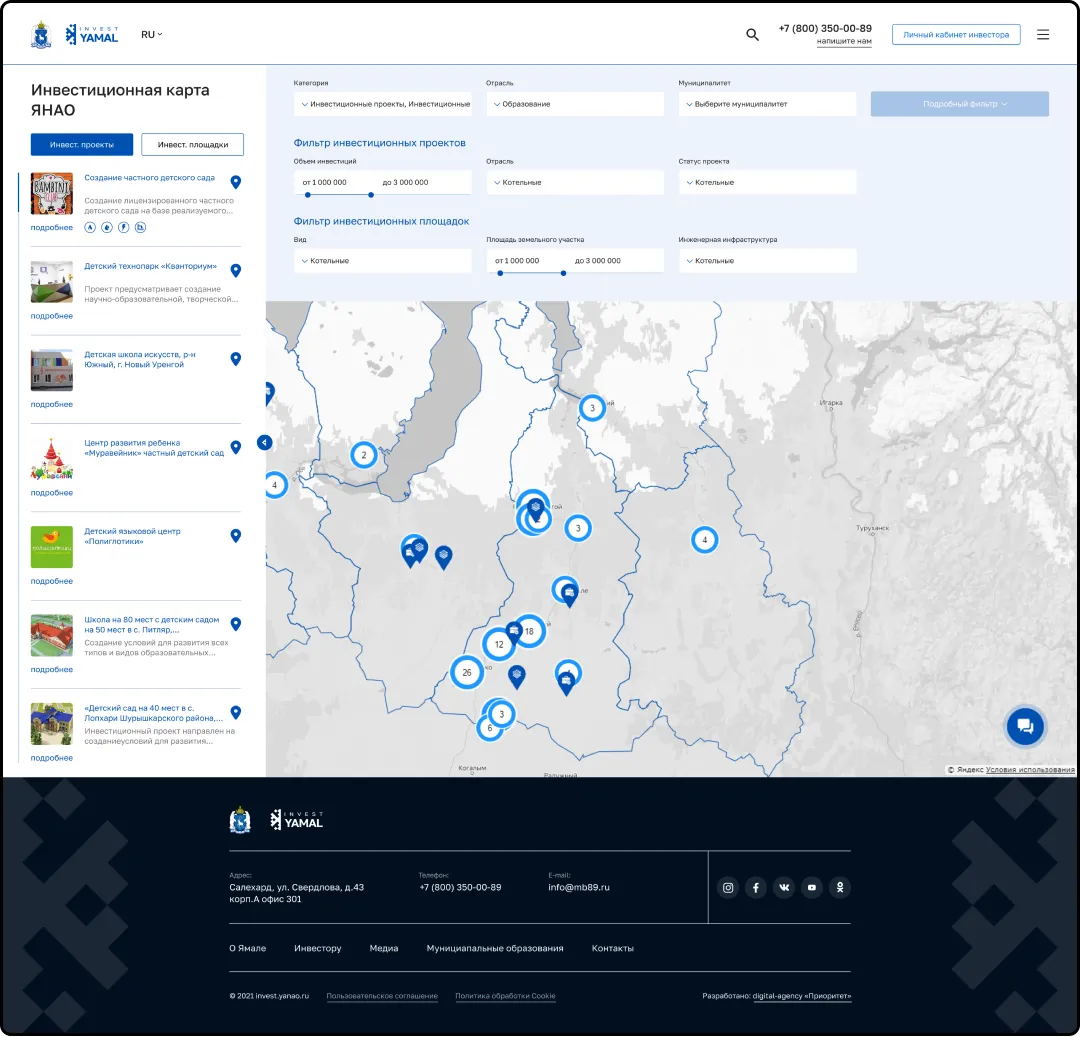
Task: Expand the Подробный фильтр button
Action: pyautogui.click(x=959, y=104)
